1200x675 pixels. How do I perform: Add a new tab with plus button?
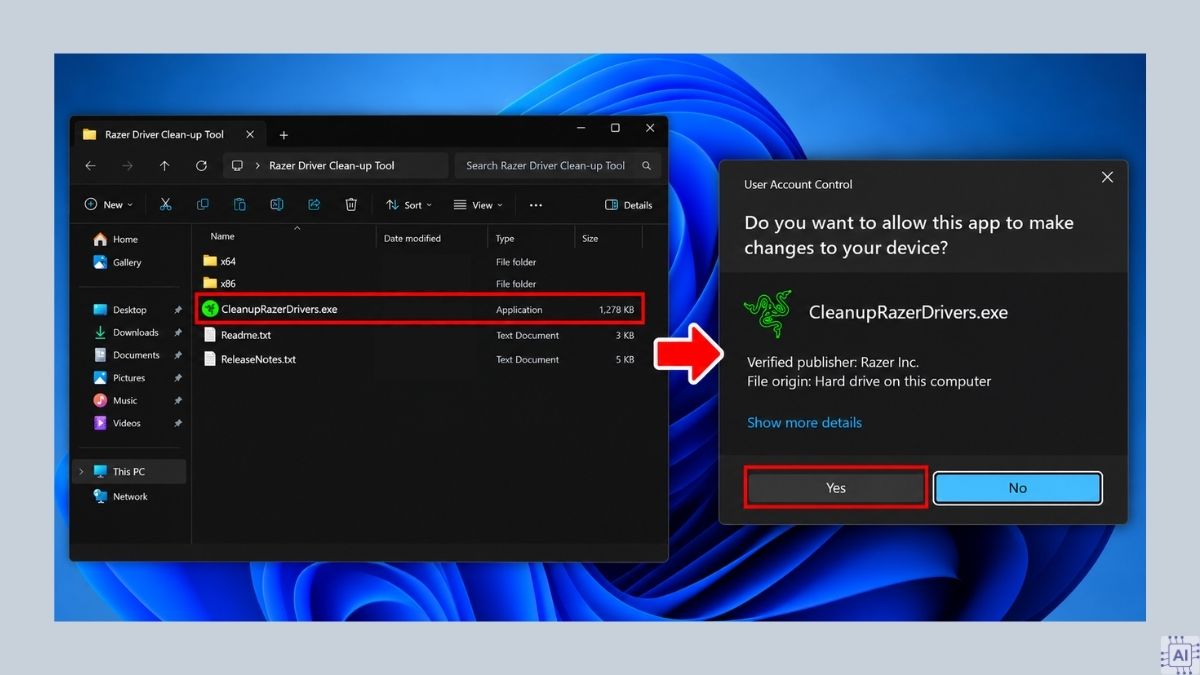[x=283, y=135]
